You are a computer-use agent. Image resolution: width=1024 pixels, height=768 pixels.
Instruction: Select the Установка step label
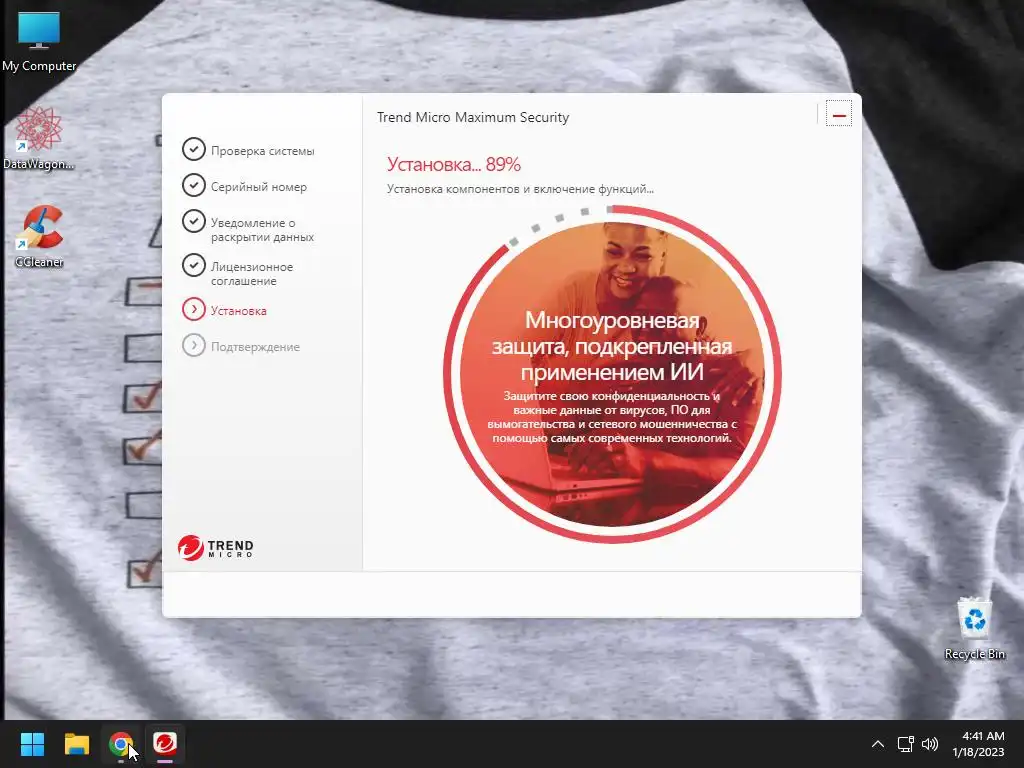[x=238, y=311]
